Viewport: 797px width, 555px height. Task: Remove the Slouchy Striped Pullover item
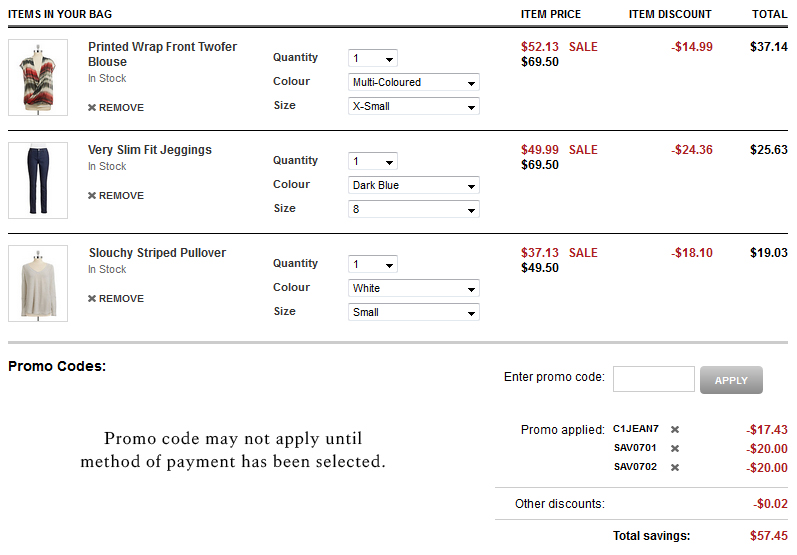point(116,299)
